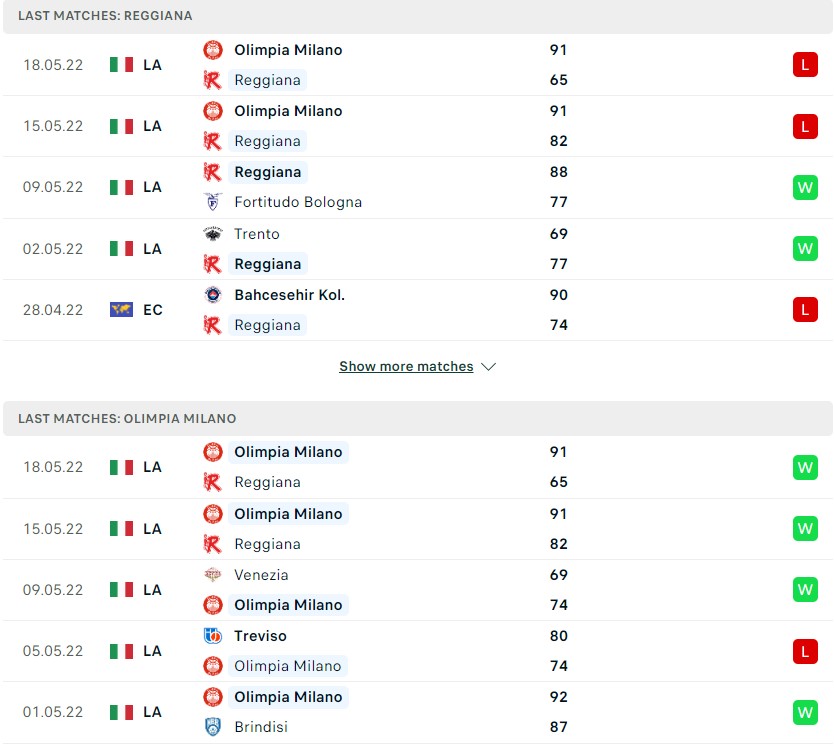834x747 pixels.
Task: Click the Bahcesehir Kol. team logo
Action: pyautogui.click(x=212, y=295)
